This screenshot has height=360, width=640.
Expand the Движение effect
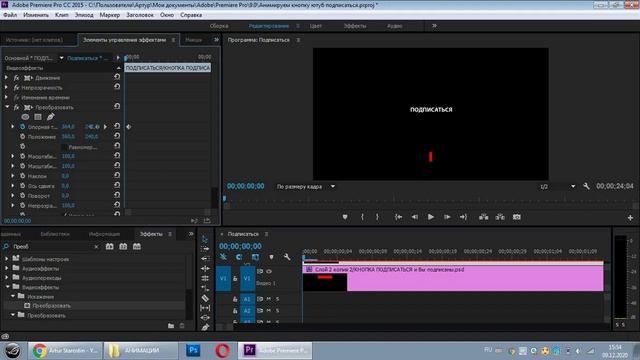(x=6, y=77)
